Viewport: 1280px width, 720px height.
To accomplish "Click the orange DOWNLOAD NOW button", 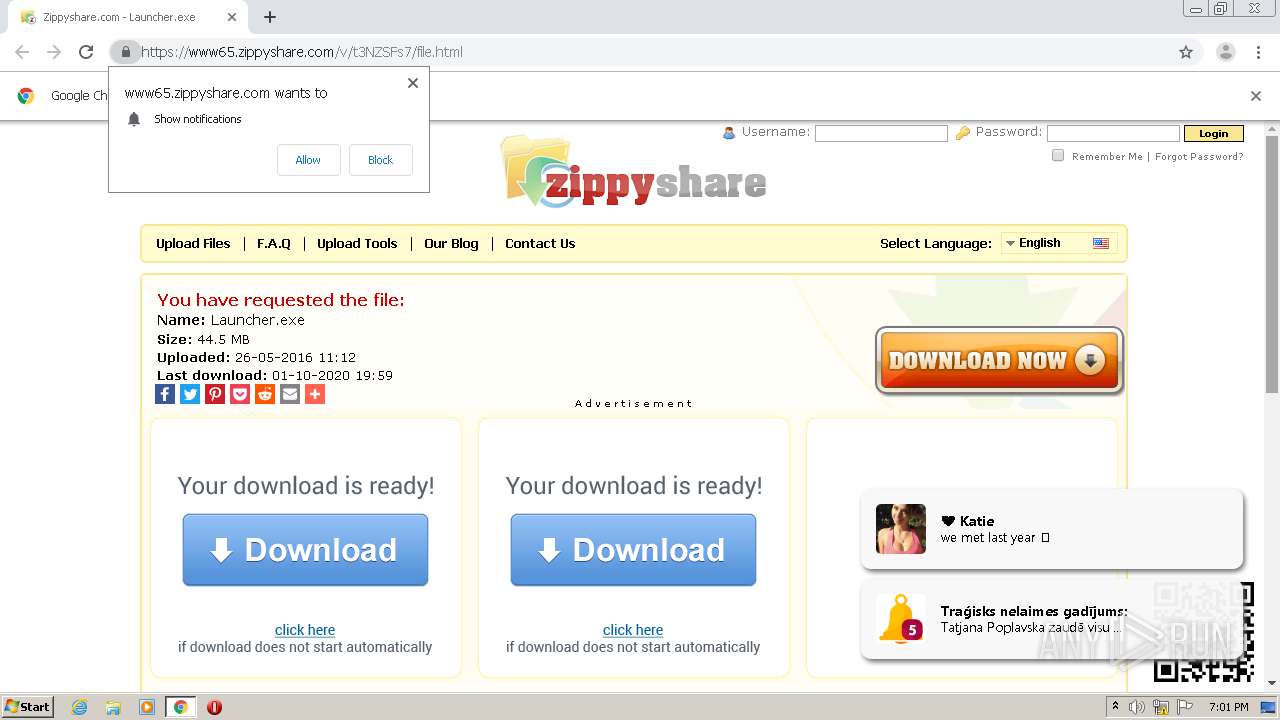I will (x=999, y=360).
